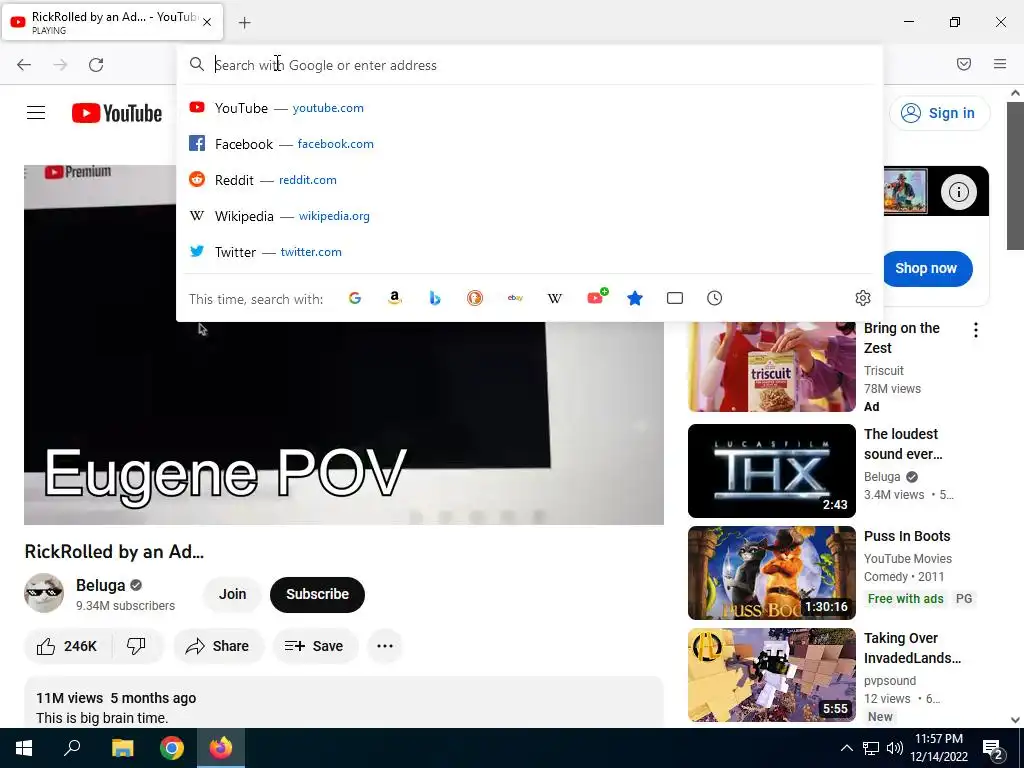Search this time with Bing icon
The image size is (1024, 768).
435,298
